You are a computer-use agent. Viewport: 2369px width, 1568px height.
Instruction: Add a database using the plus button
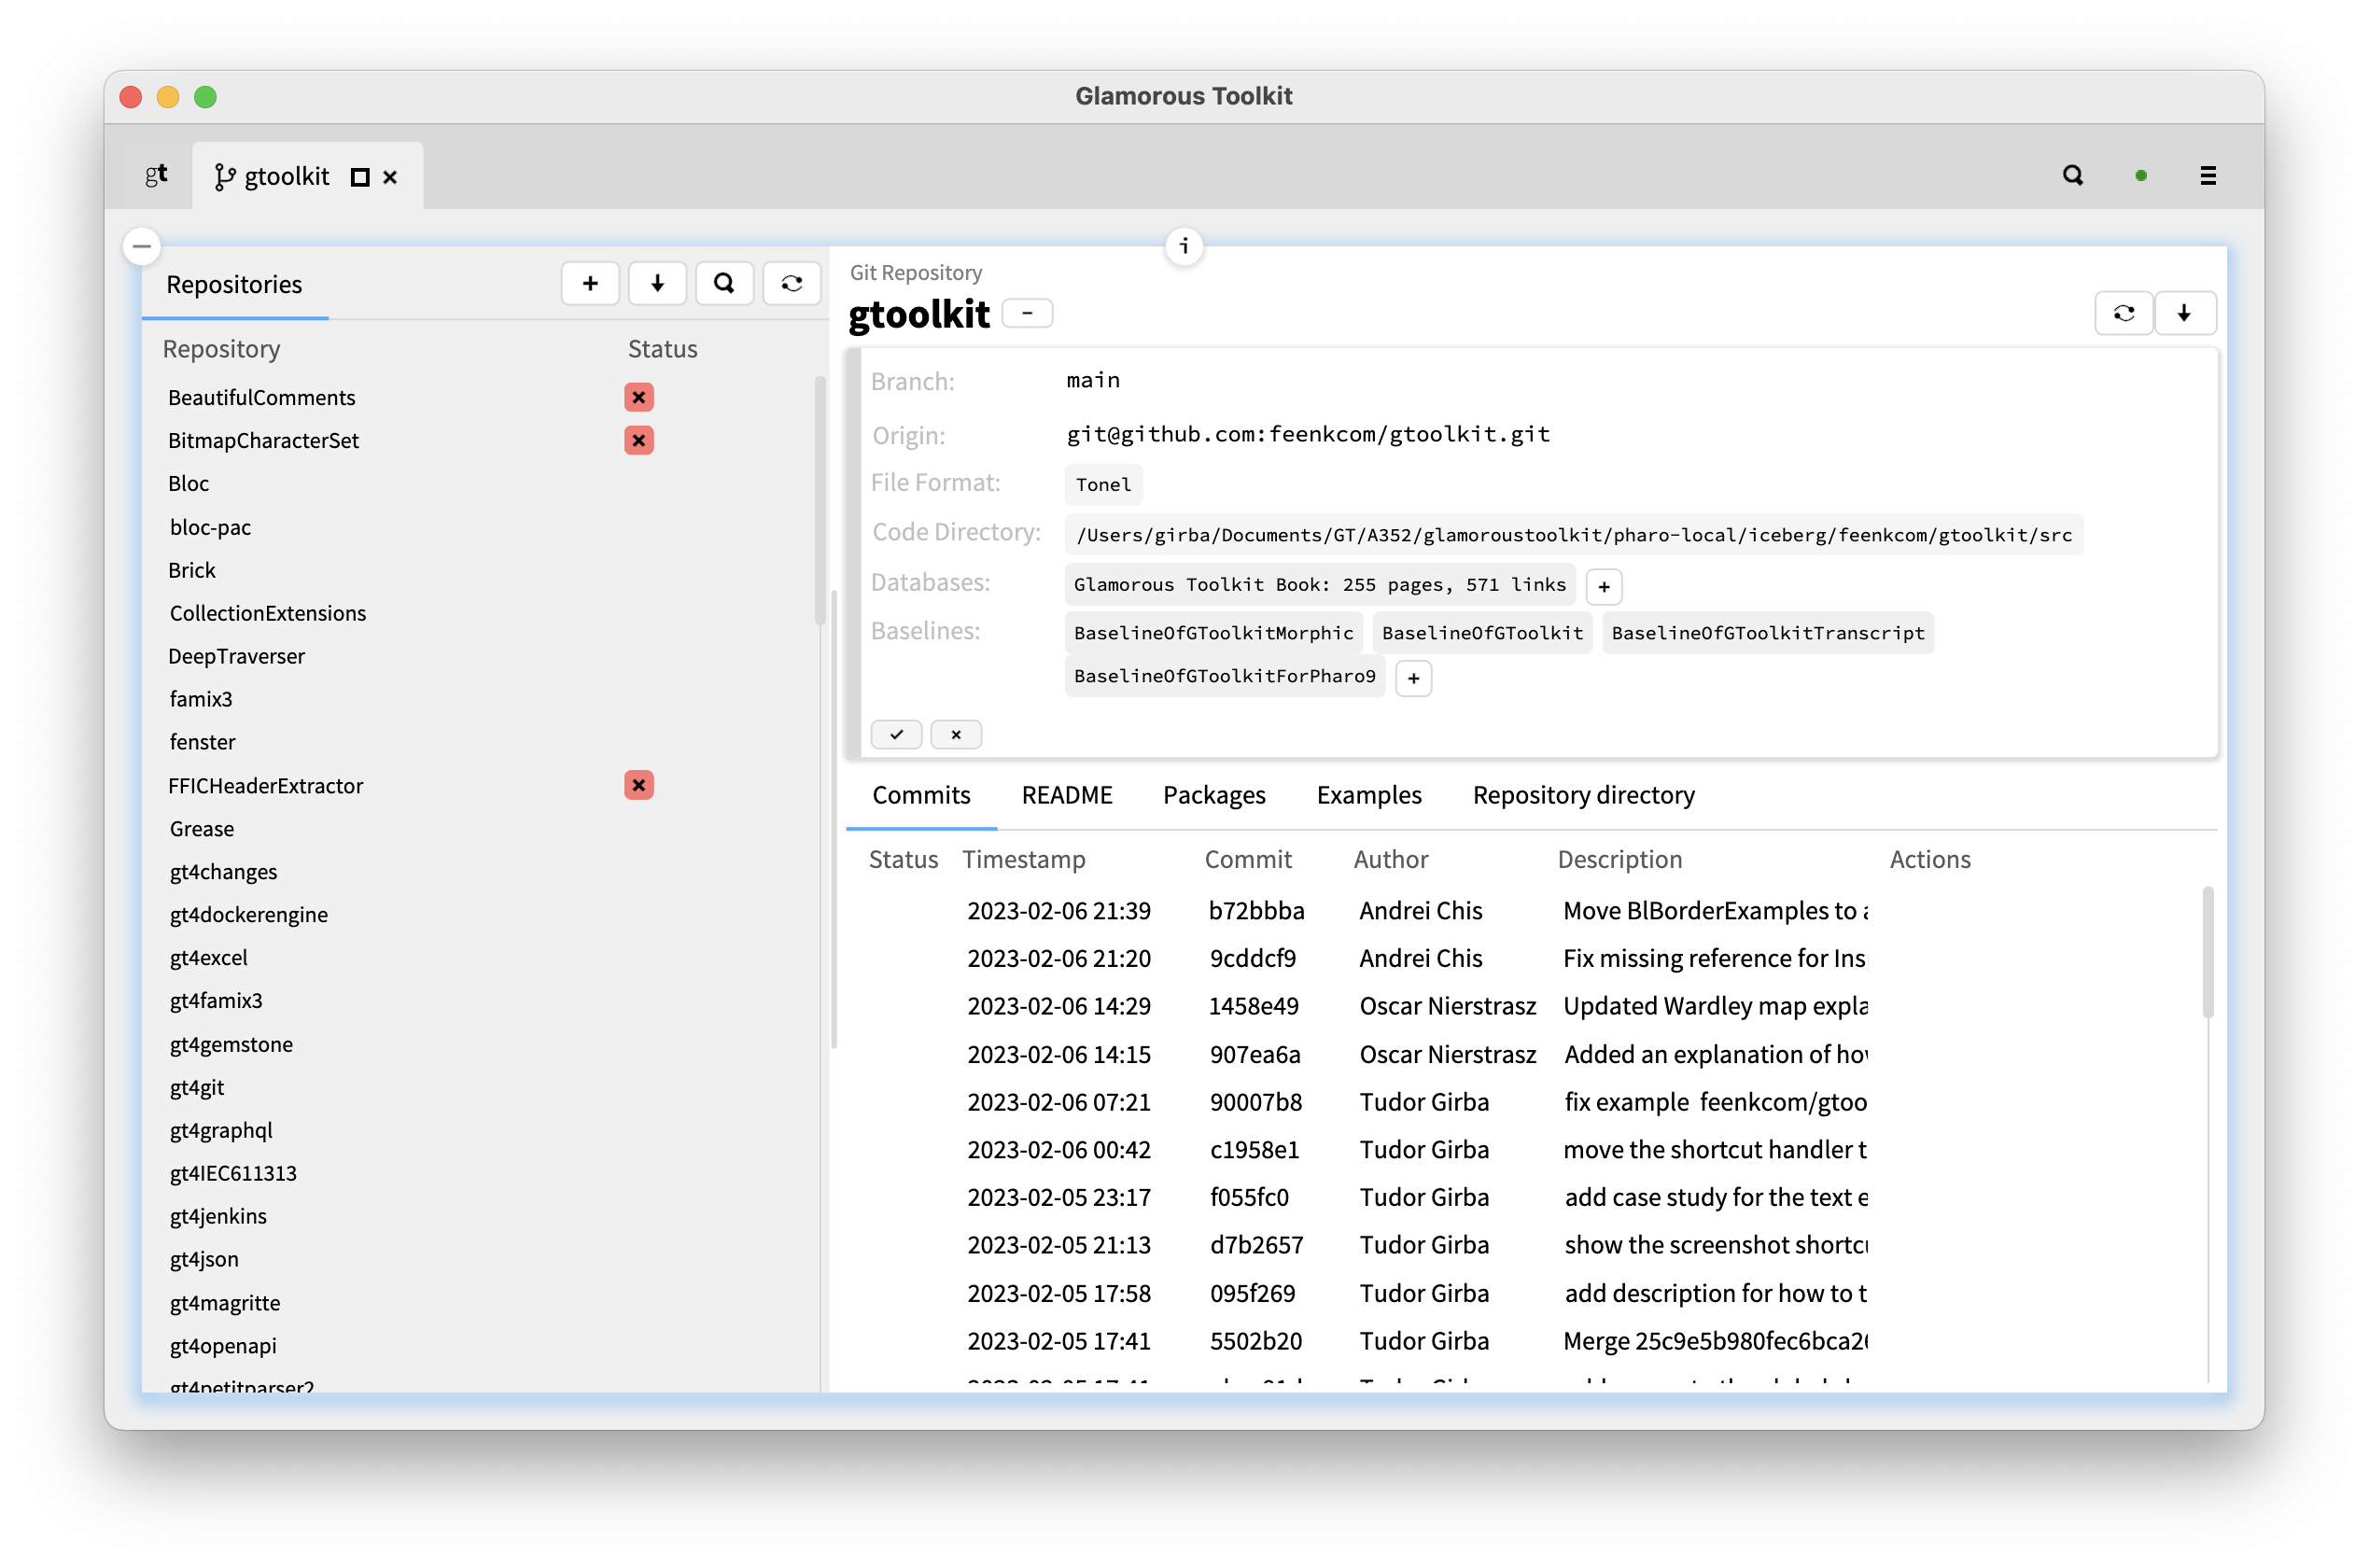(x=1603, y=586)
